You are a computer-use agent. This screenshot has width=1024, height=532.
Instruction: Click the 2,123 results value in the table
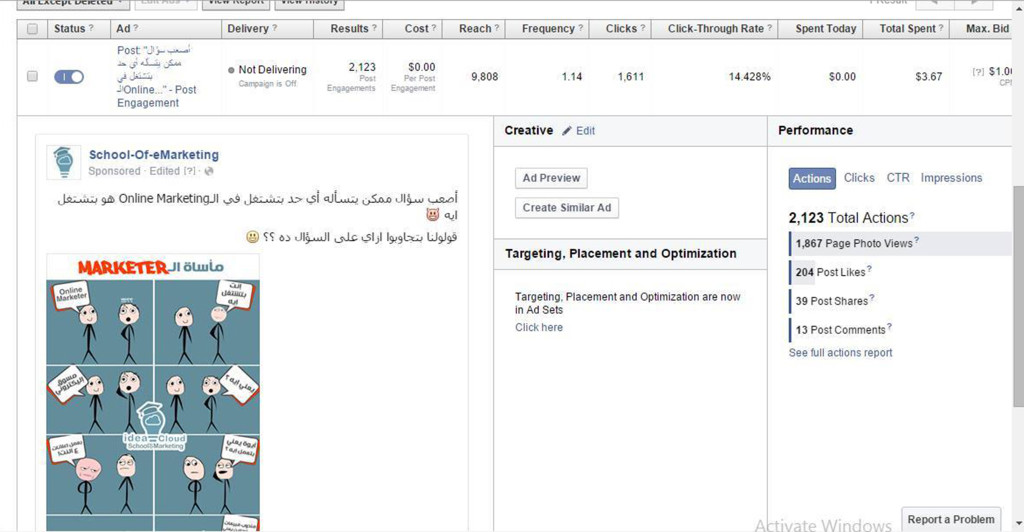362,67
